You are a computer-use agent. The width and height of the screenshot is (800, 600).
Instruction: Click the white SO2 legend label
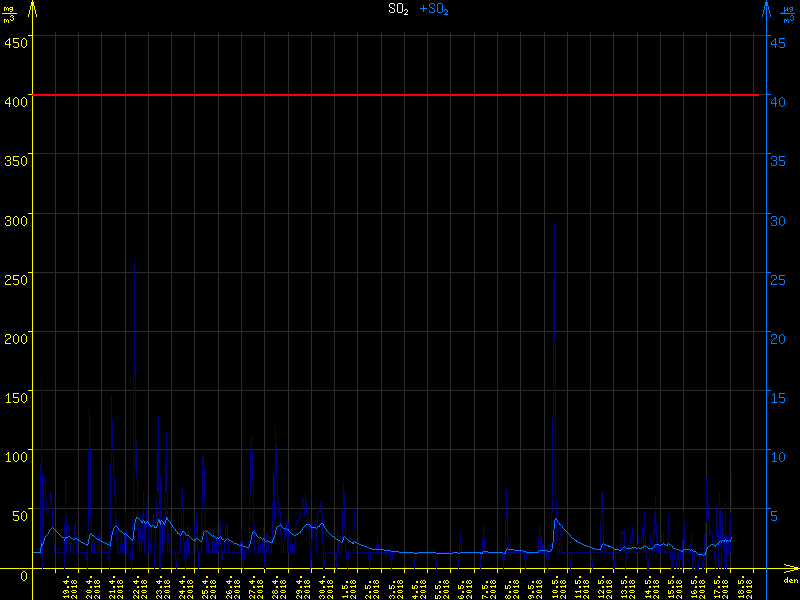[397, 9]
